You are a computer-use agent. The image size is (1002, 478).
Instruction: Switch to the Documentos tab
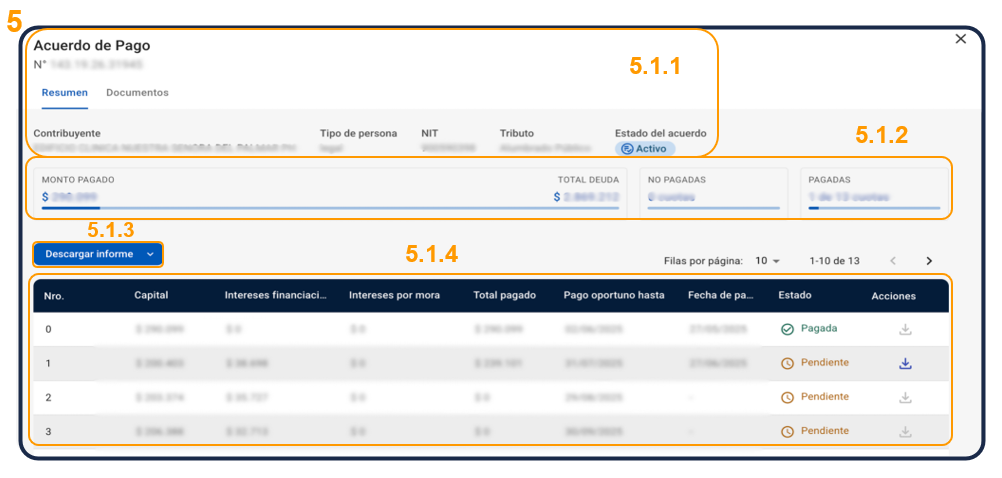click(x=137, y=93)
